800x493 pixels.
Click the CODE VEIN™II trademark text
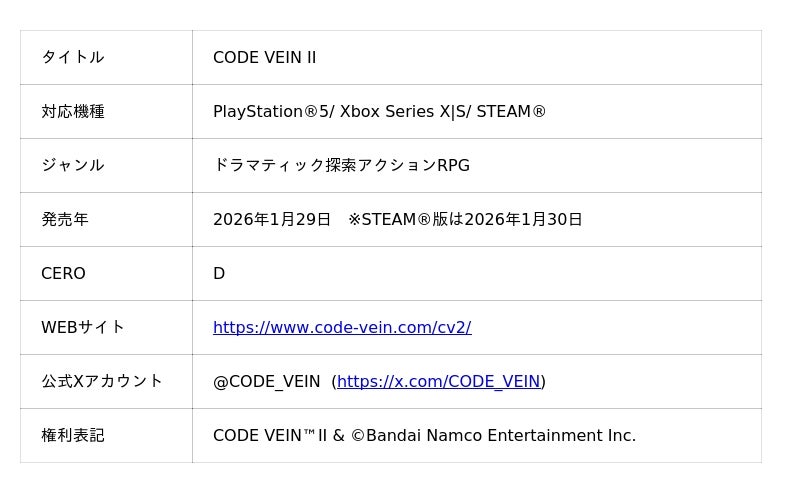point(270,436)
